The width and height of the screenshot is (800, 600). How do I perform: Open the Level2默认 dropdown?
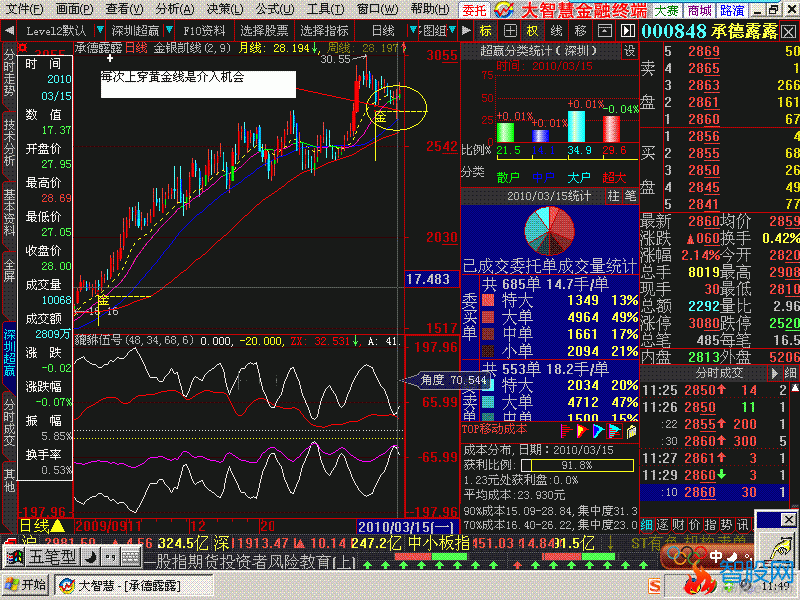[x=100, y=31]
